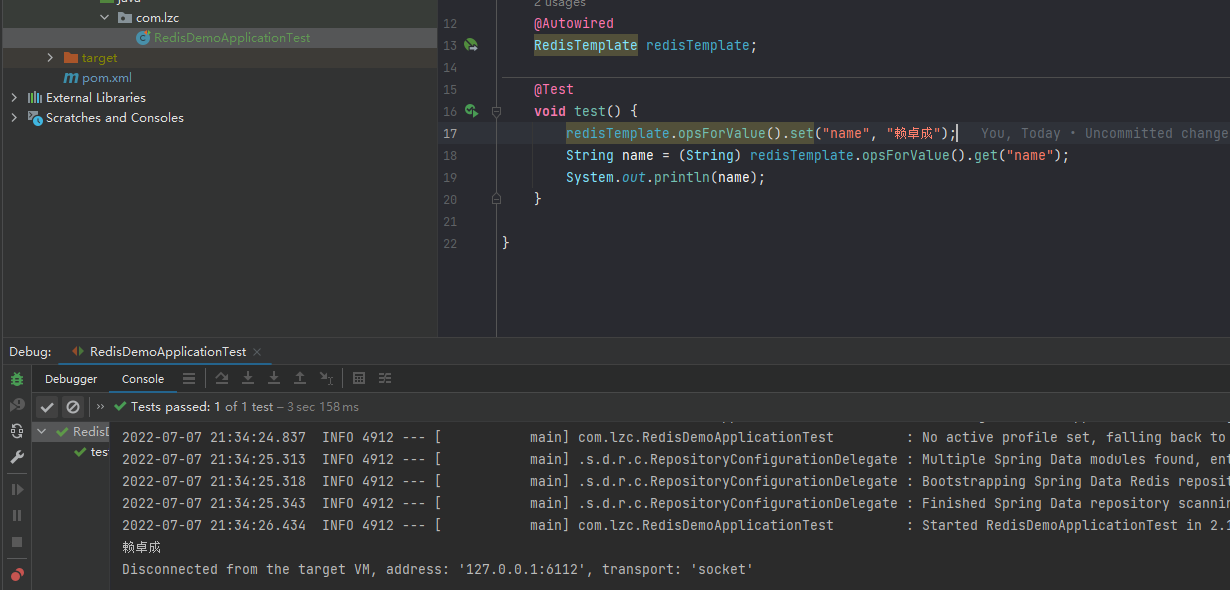The height and width of the screenshot is (590, 1230).
Task: Expand Scratches and Consoles
Action: (14, 118)
